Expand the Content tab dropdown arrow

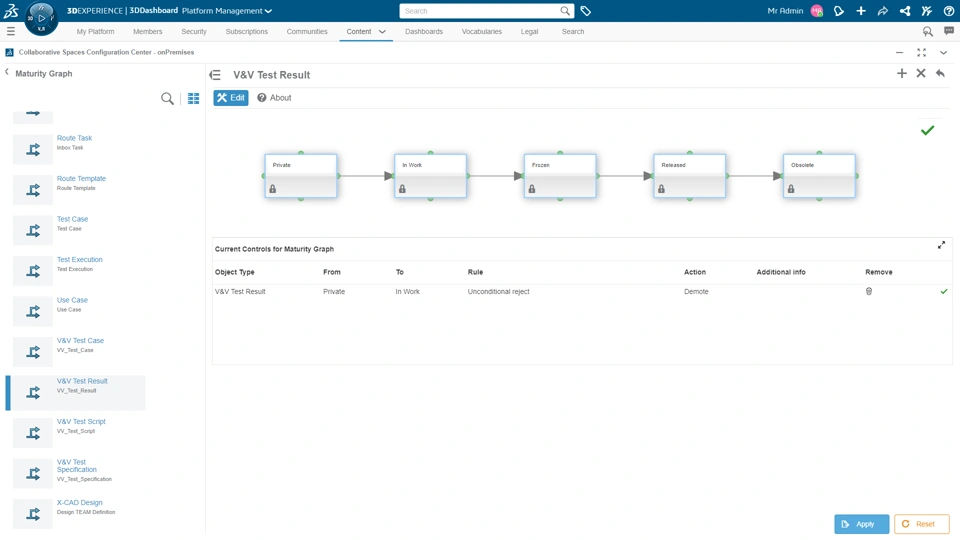382,32
